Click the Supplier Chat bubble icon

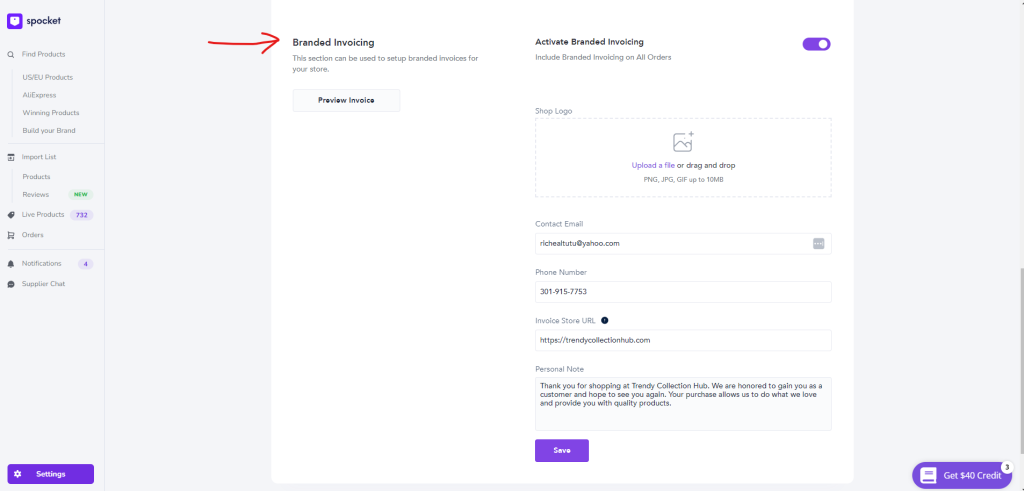[11, 284]
